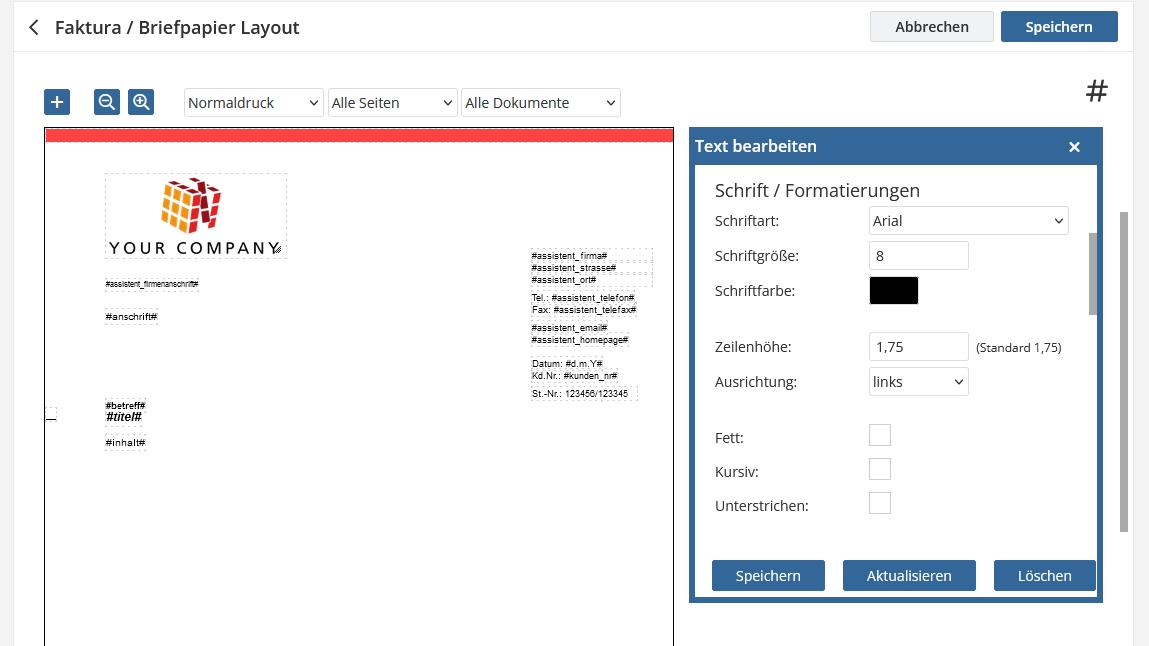Close the Text bearbeiten panel
1149x646 pixels.
pos(1074,147)
